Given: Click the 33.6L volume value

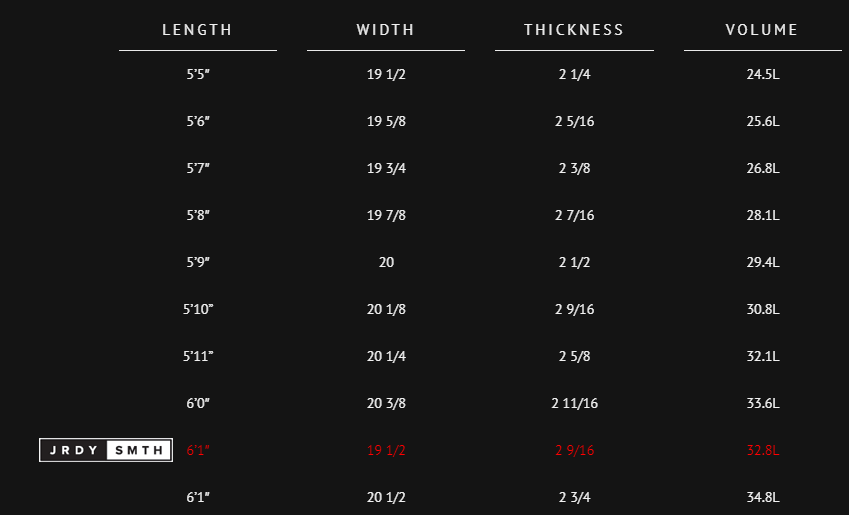Looking at the screenshot, I should pos(763,403).
